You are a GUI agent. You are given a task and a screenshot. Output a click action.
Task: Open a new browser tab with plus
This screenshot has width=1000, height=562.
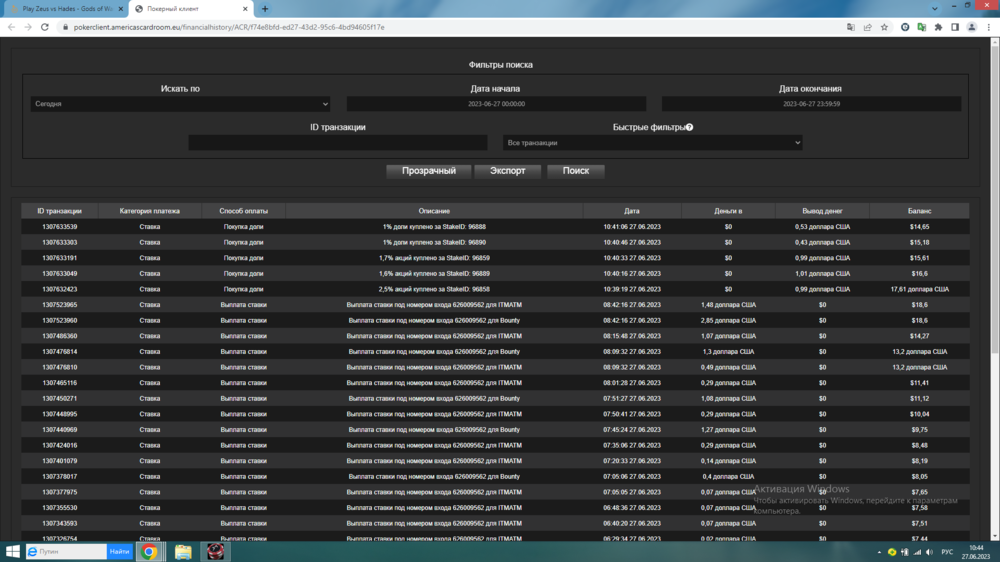(x=265, y=9)
